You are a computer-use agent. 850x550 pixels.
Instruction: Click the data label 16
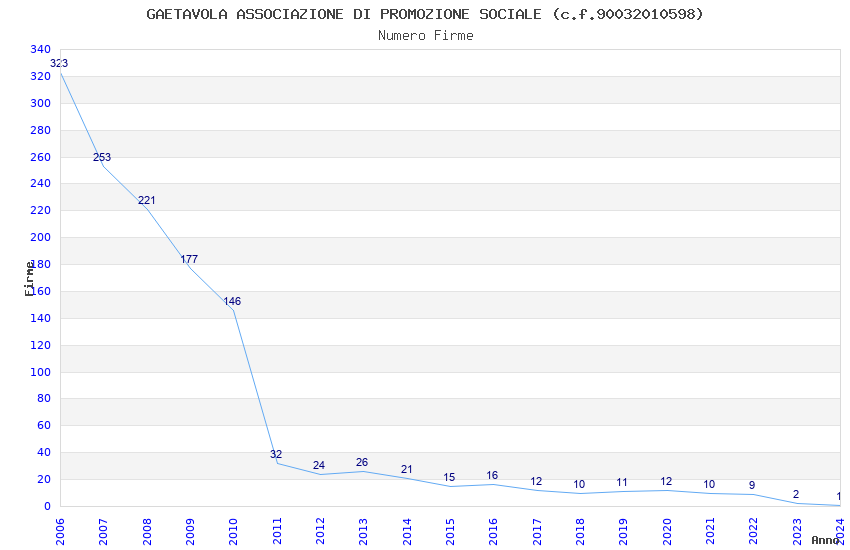point(492,476)
